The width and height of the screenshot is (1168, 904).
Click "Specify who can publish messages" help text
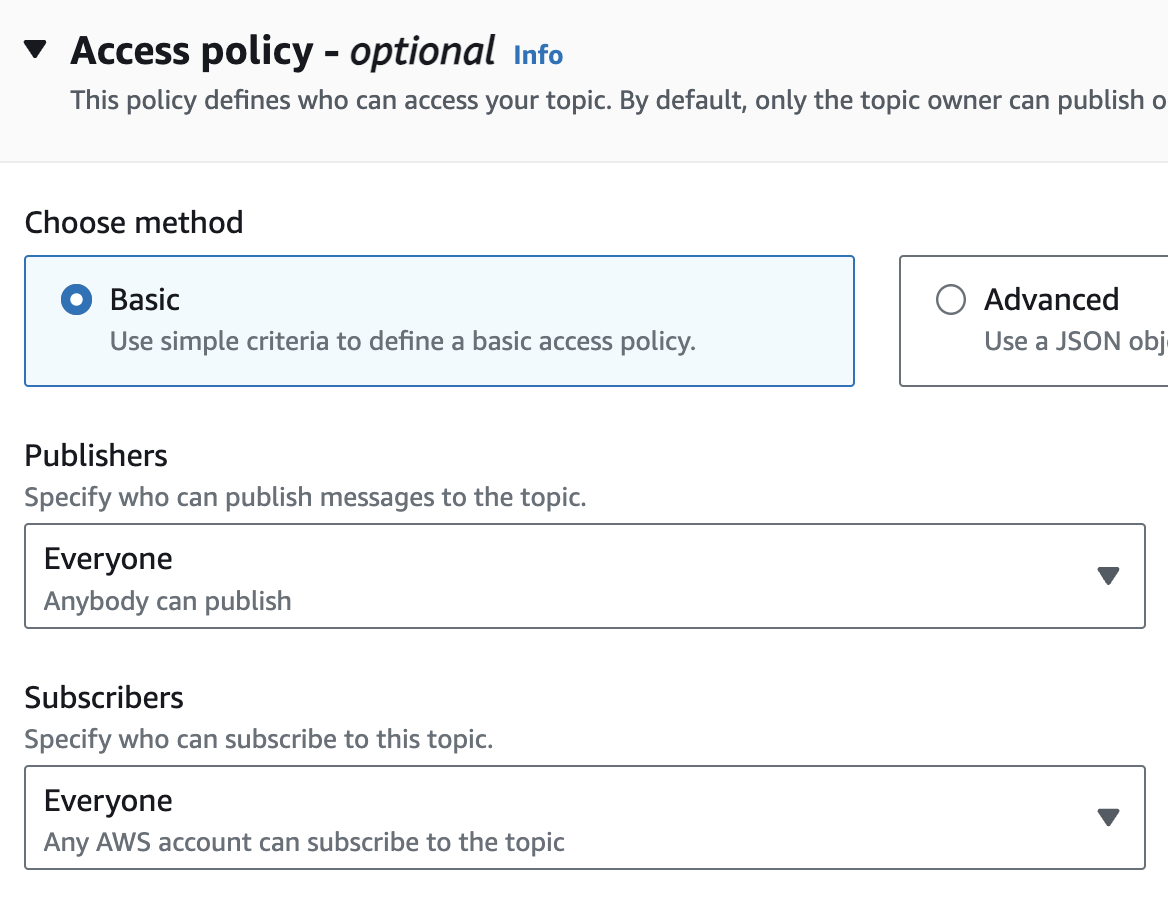pyautogui.click(x=305, y=497)
